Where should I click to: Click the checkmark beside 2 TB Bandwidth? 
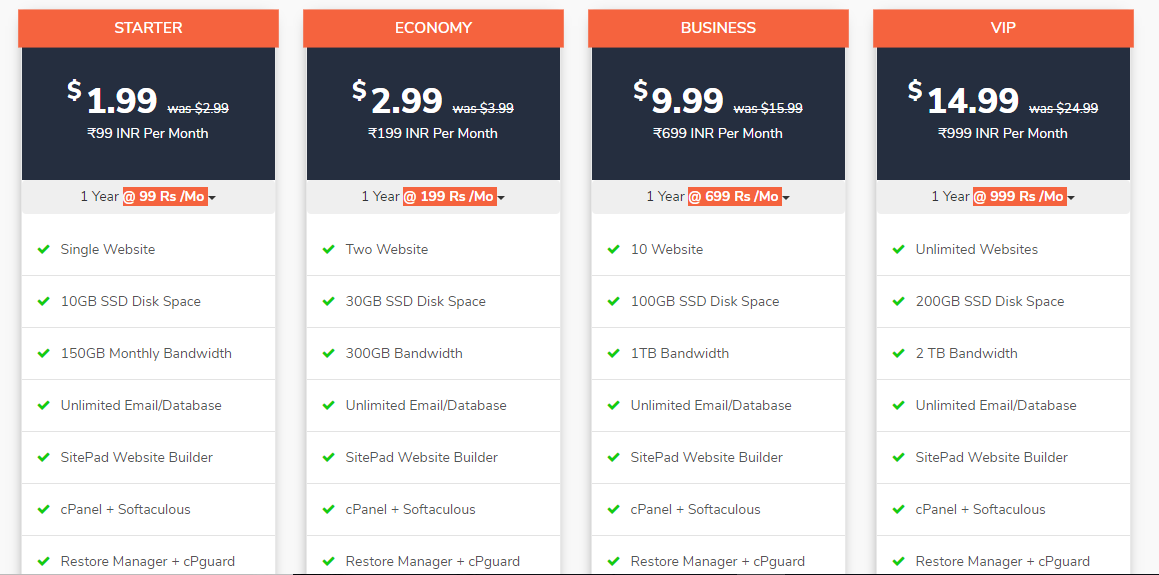899,353
